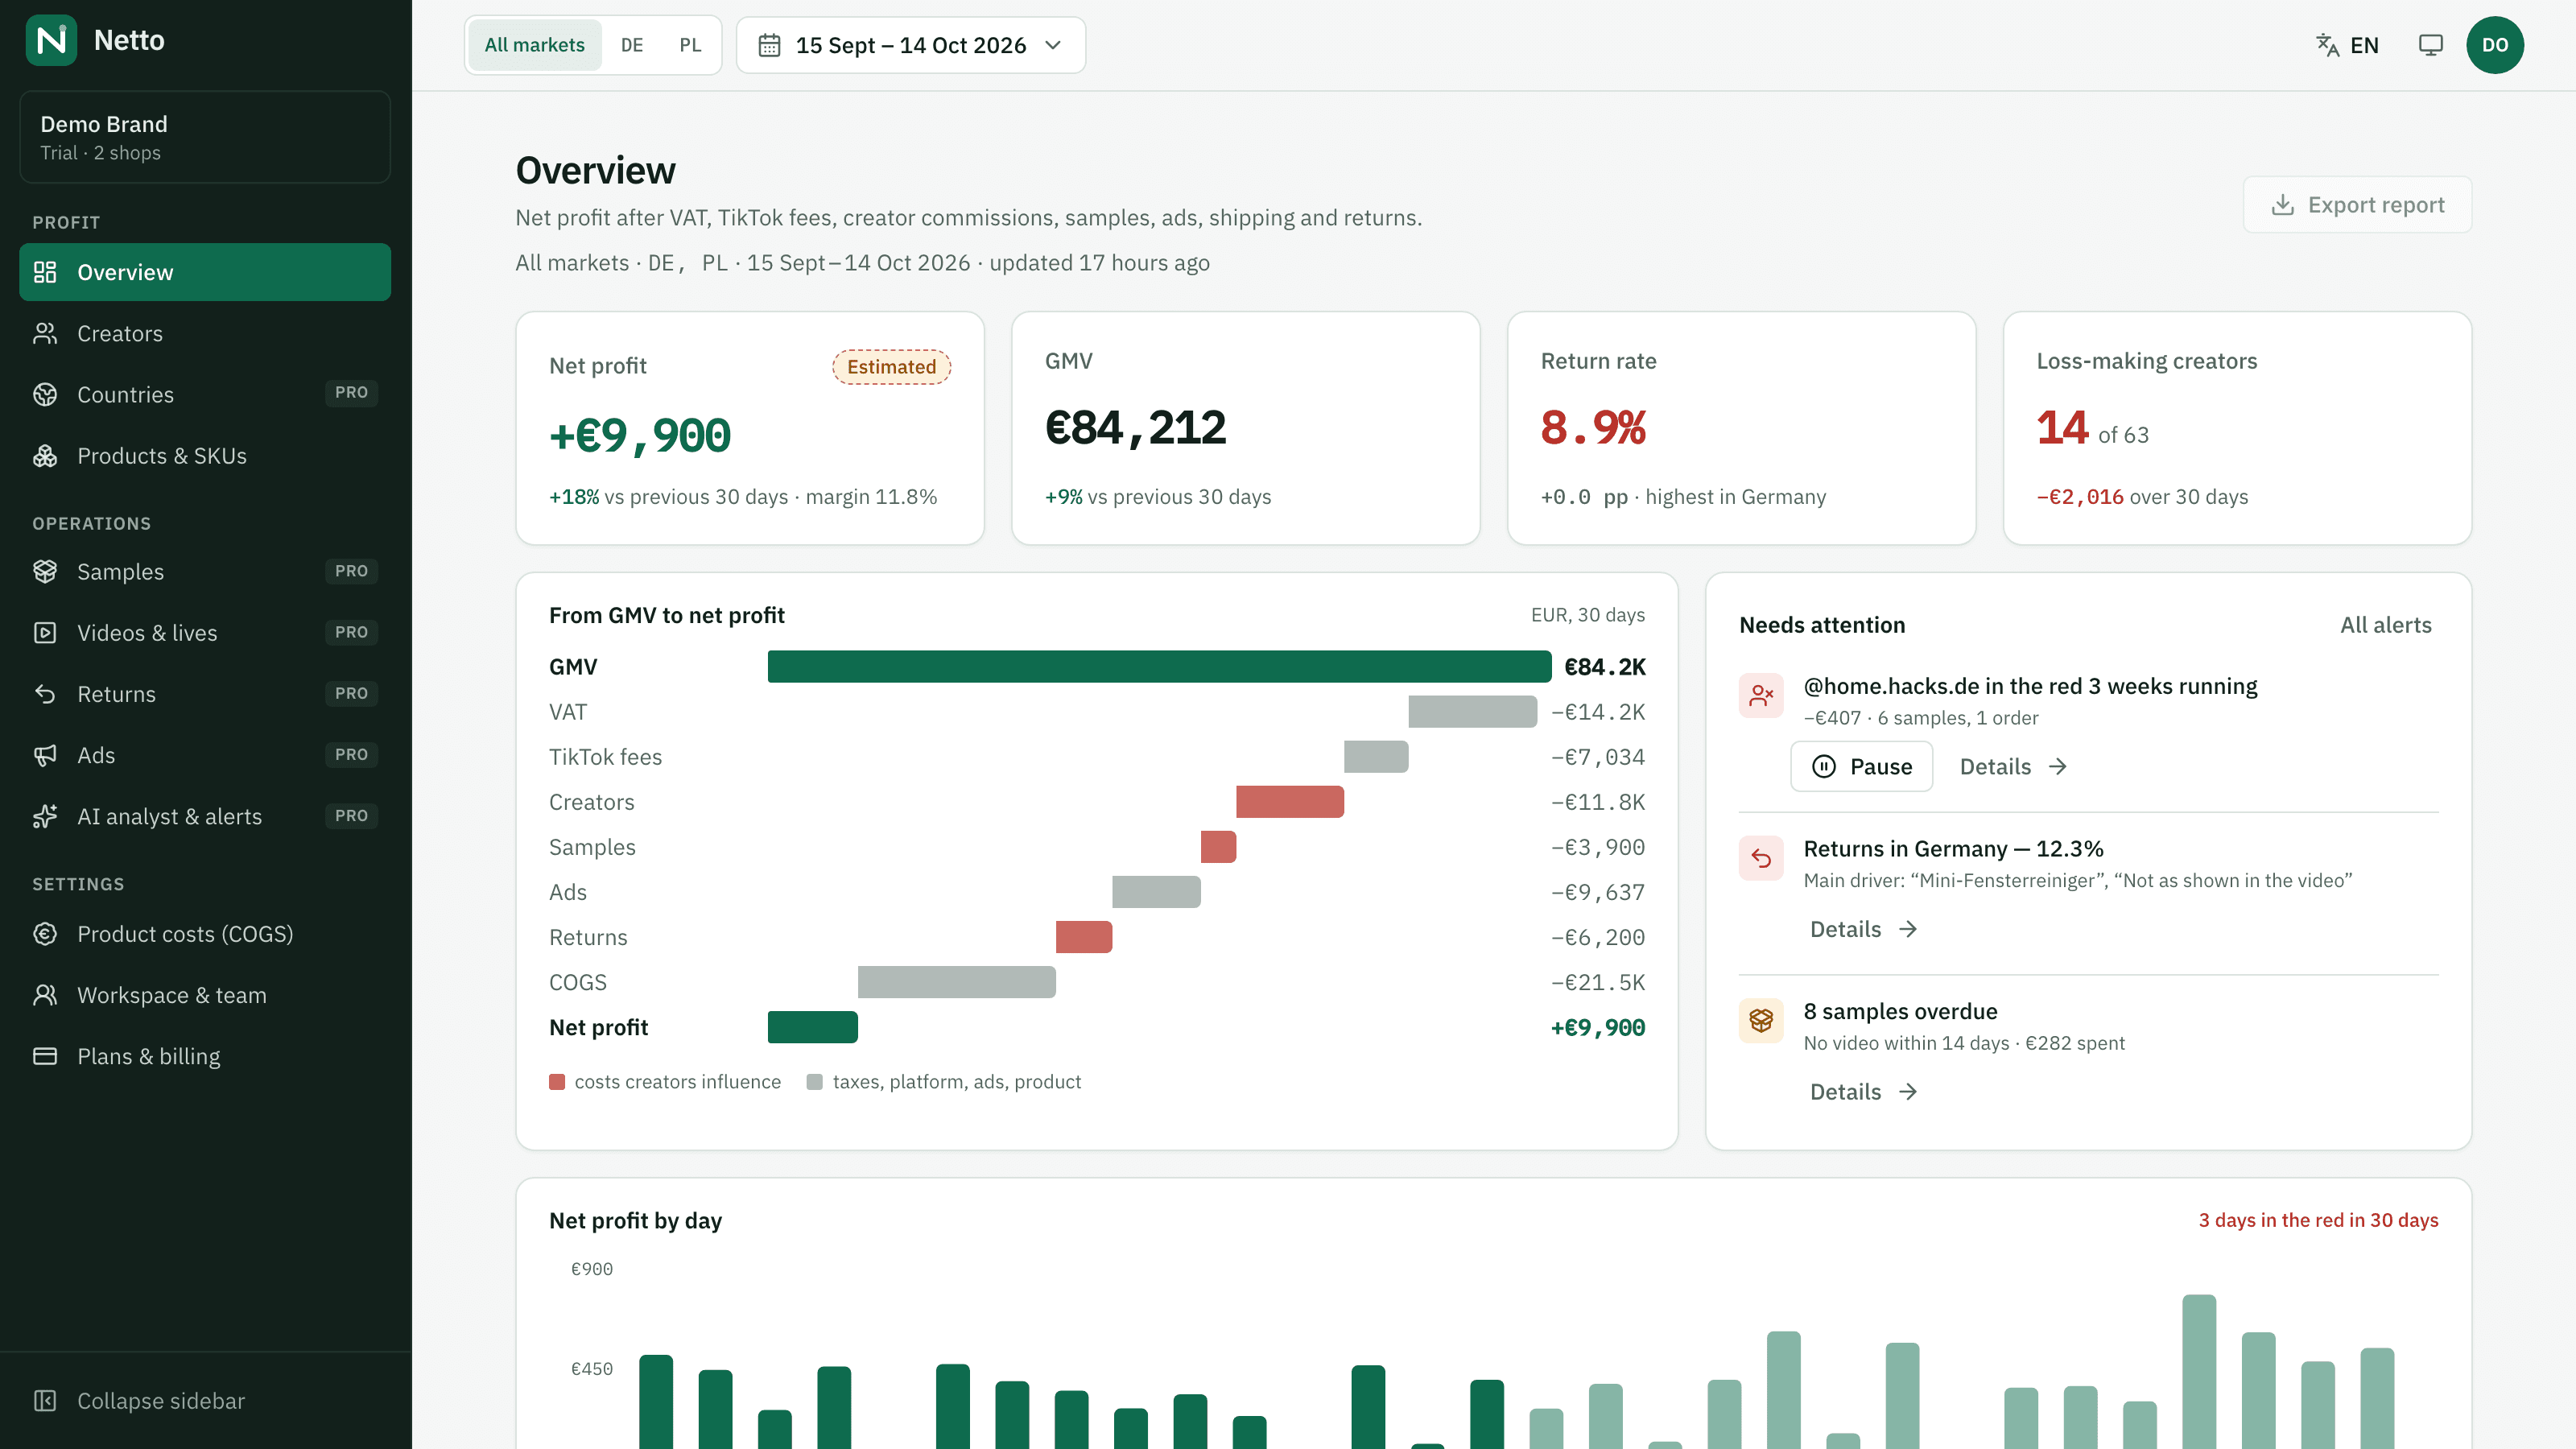The width and height of the screenshot is (2576, 1449).
Task: Click the Videos & lives play icon
Action: point(45,632)
